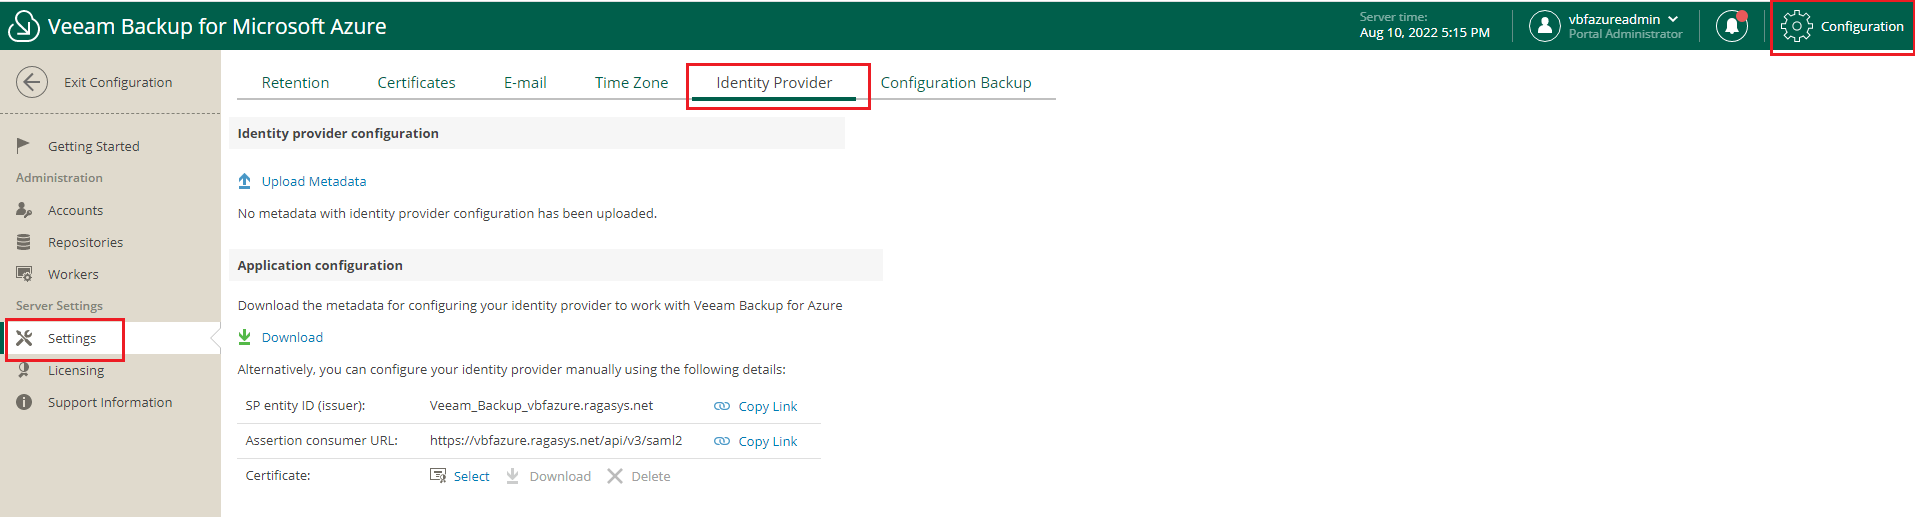The image size is (1915, 517).
Task: Select Settings in Server Settings
Action: point(72,338)
